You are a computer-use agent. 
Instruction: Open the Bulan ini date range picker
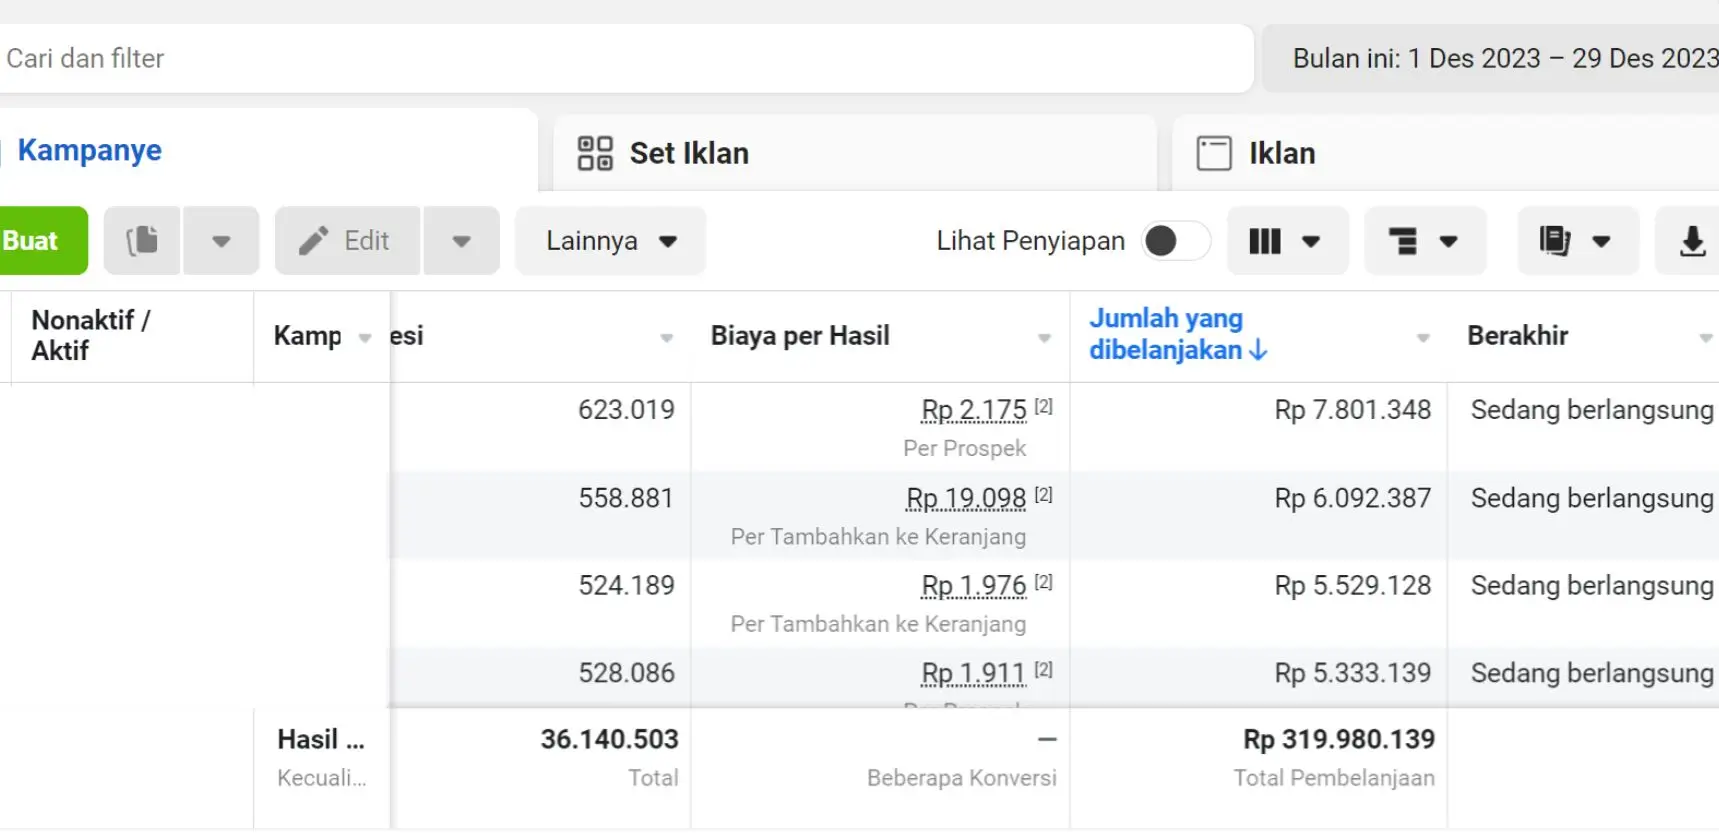1491,59
